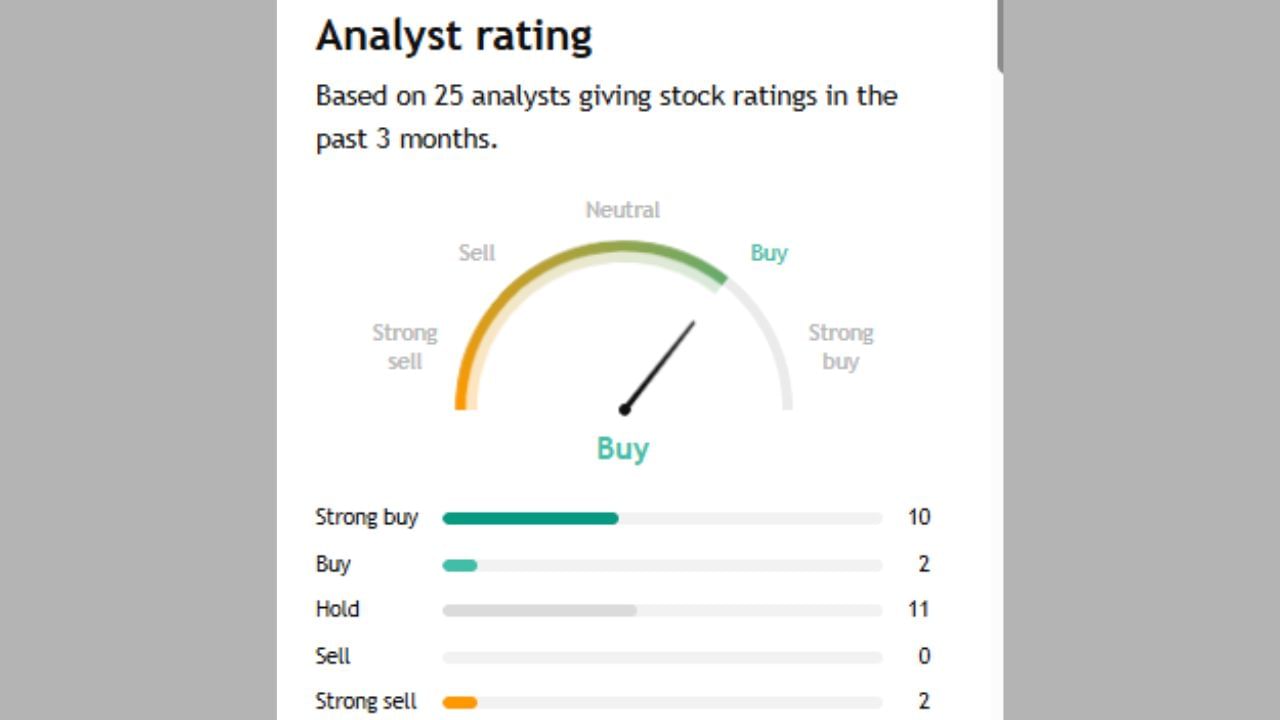This screenshot has height=720, width=1280.
Task: Click the 25 analysts description text
Action: [606, 117]
